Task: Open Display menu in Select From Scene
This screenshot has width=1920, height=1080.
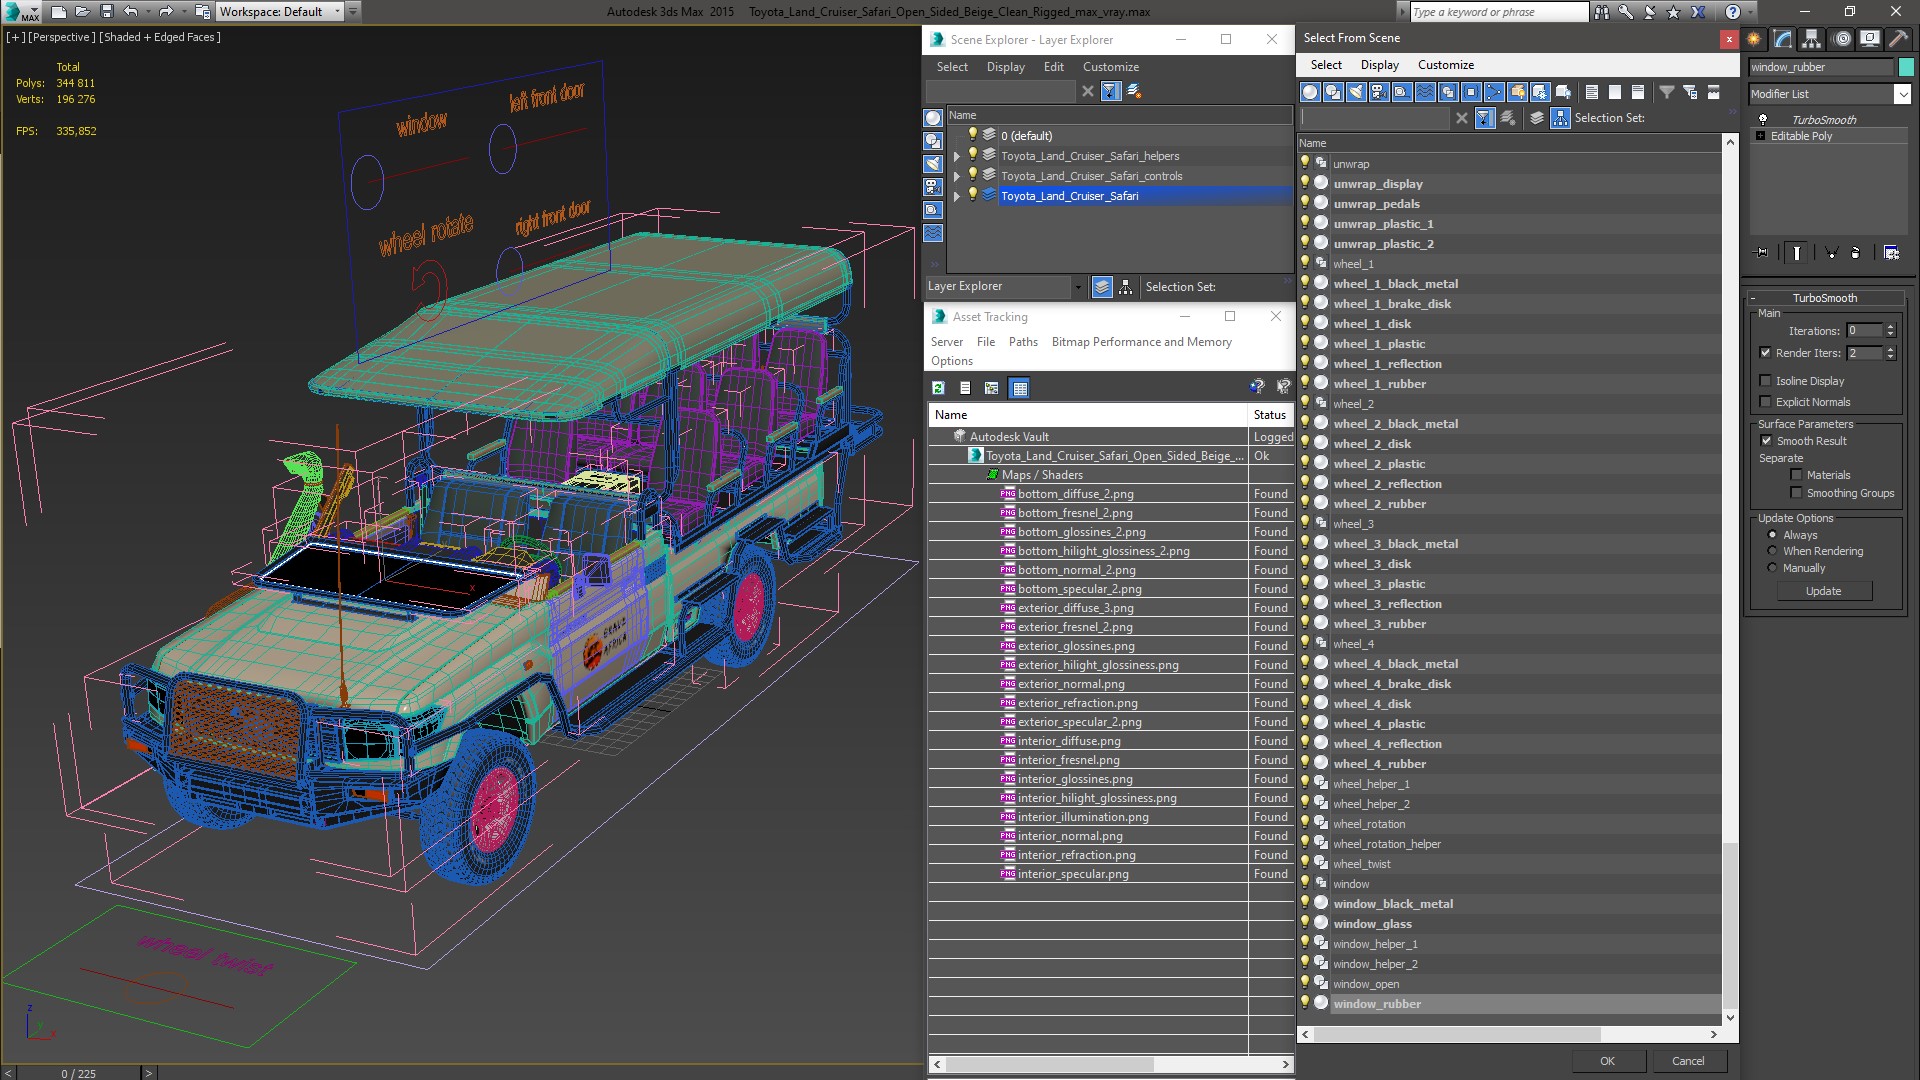Action: coord(1379,65)
